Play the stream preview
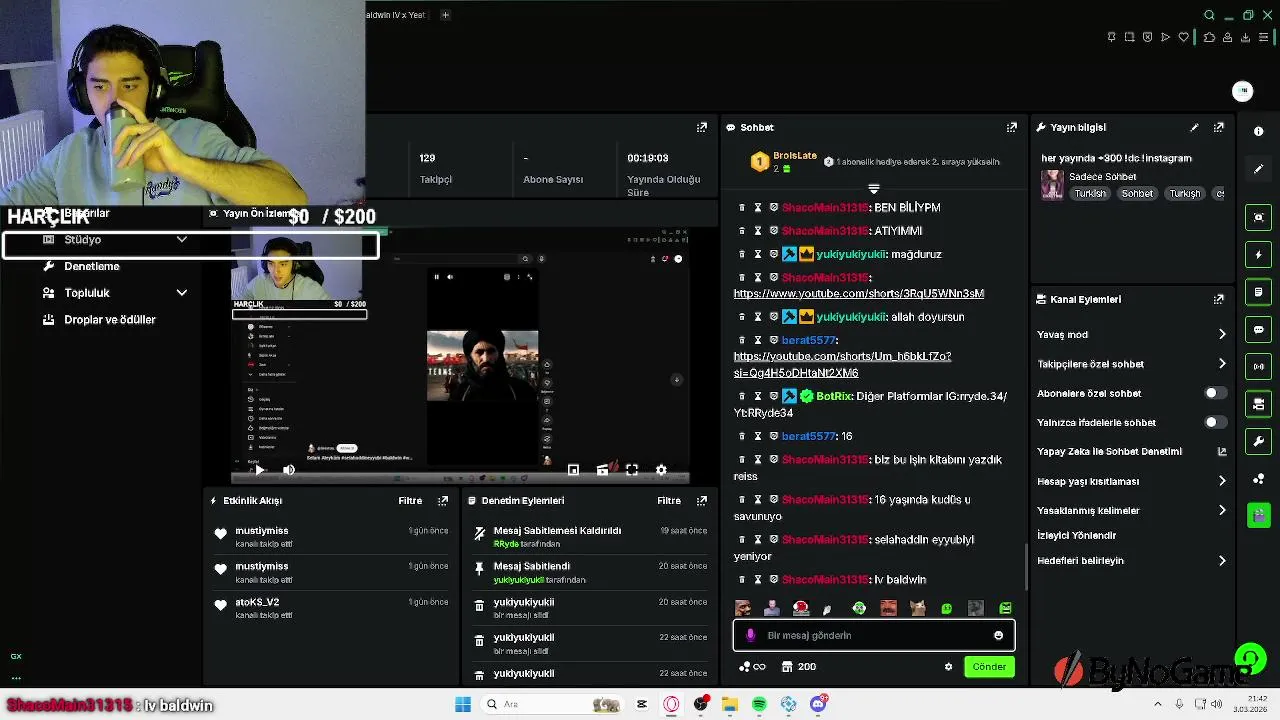The height and width of the screenshot is (720, 1280). 259,470
